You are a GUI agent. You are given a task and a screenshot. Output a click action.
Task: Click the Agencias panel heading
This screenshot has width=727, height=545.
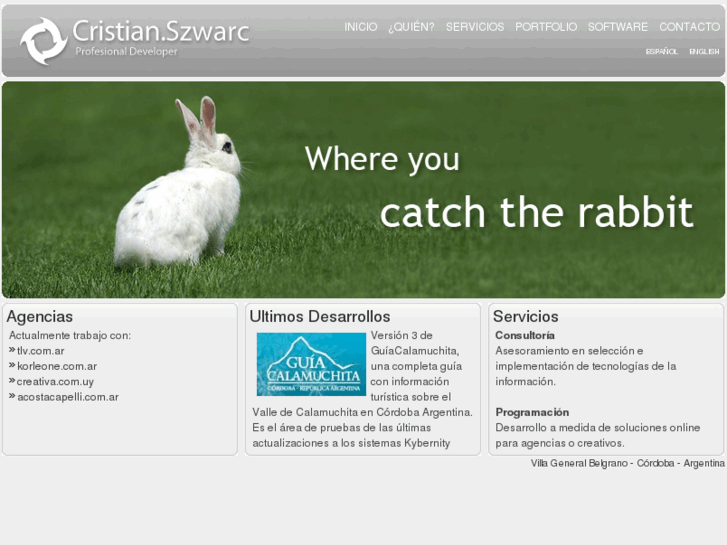(40, 317)
